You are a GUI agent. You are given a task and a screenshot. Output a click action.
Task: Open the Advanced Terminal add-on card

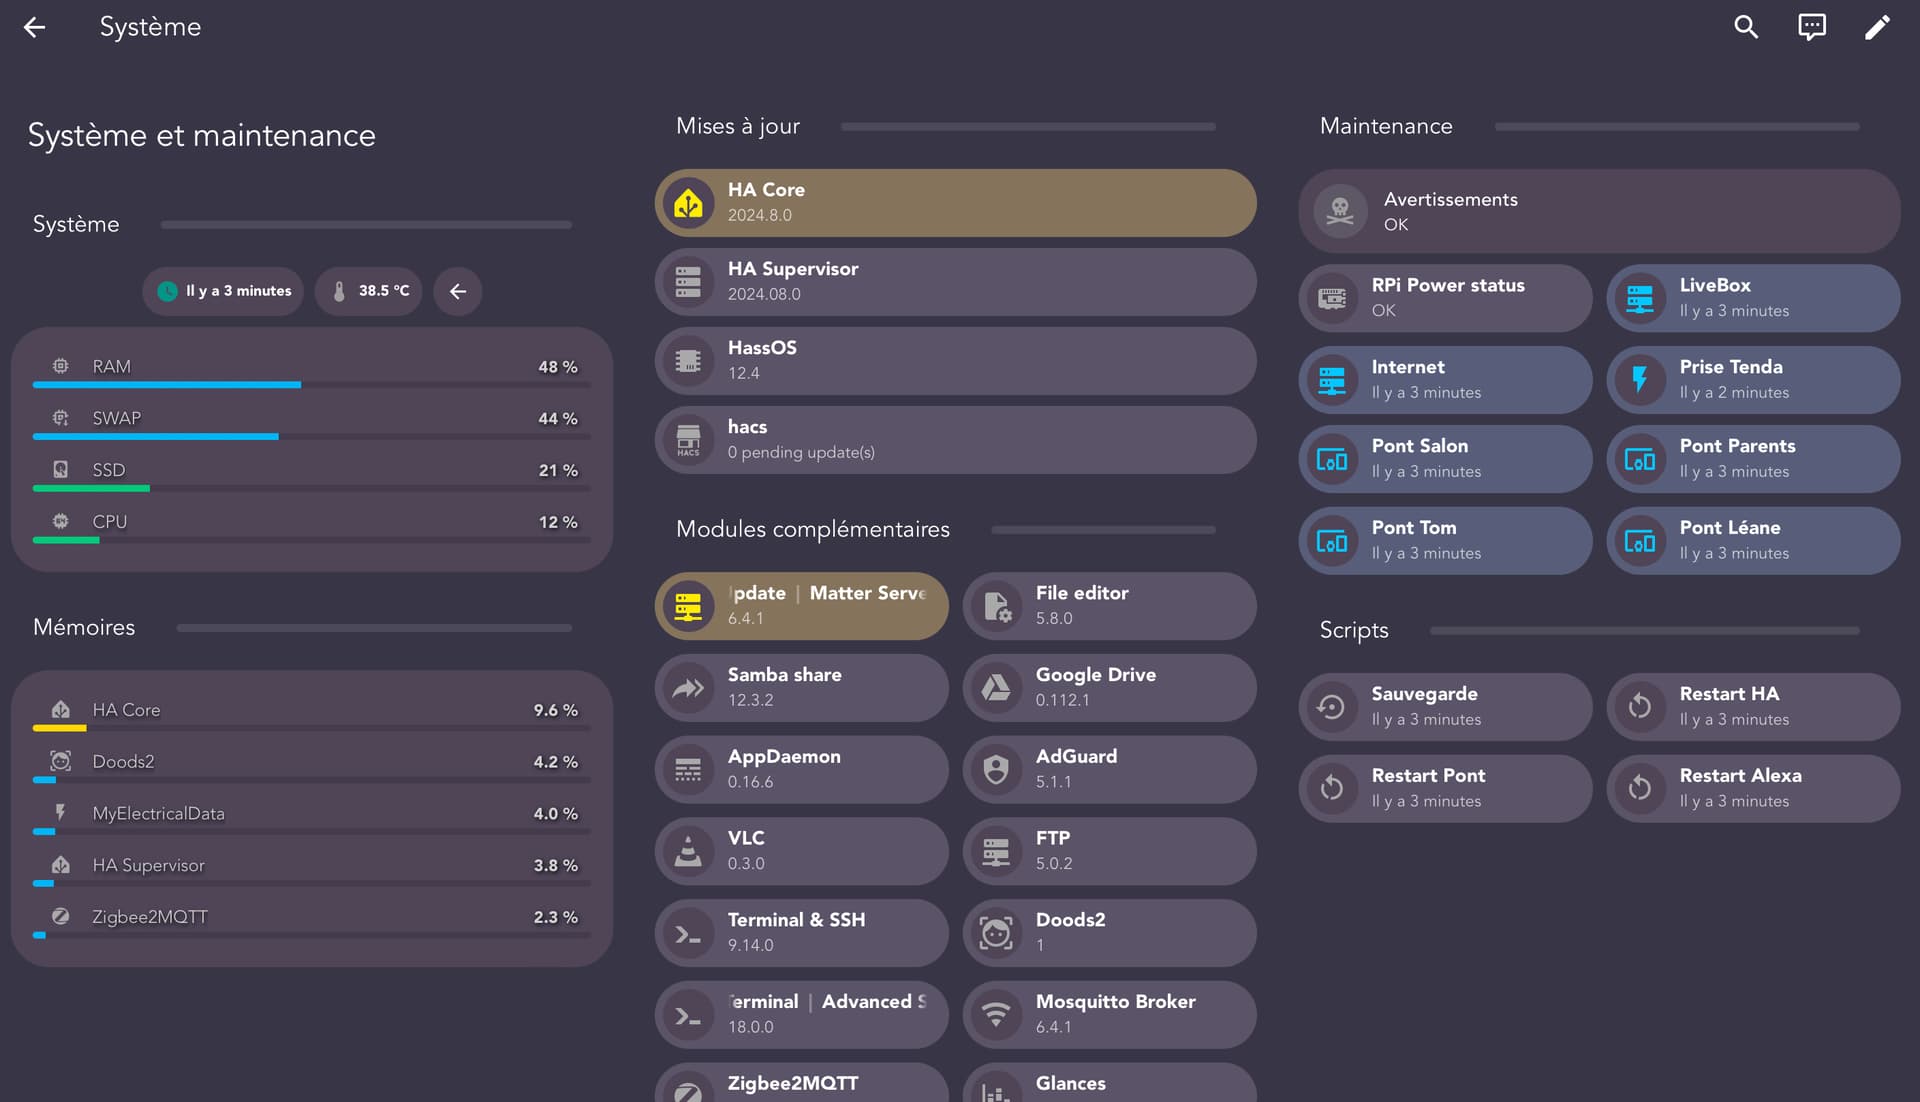(x=801, y=1015)
